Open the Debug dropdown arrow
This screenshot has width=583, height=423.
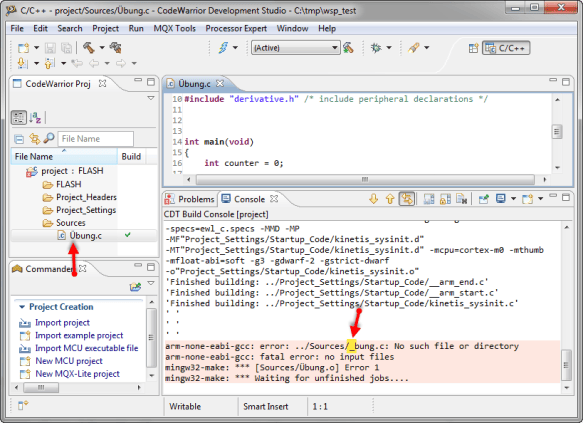[389, 48]
